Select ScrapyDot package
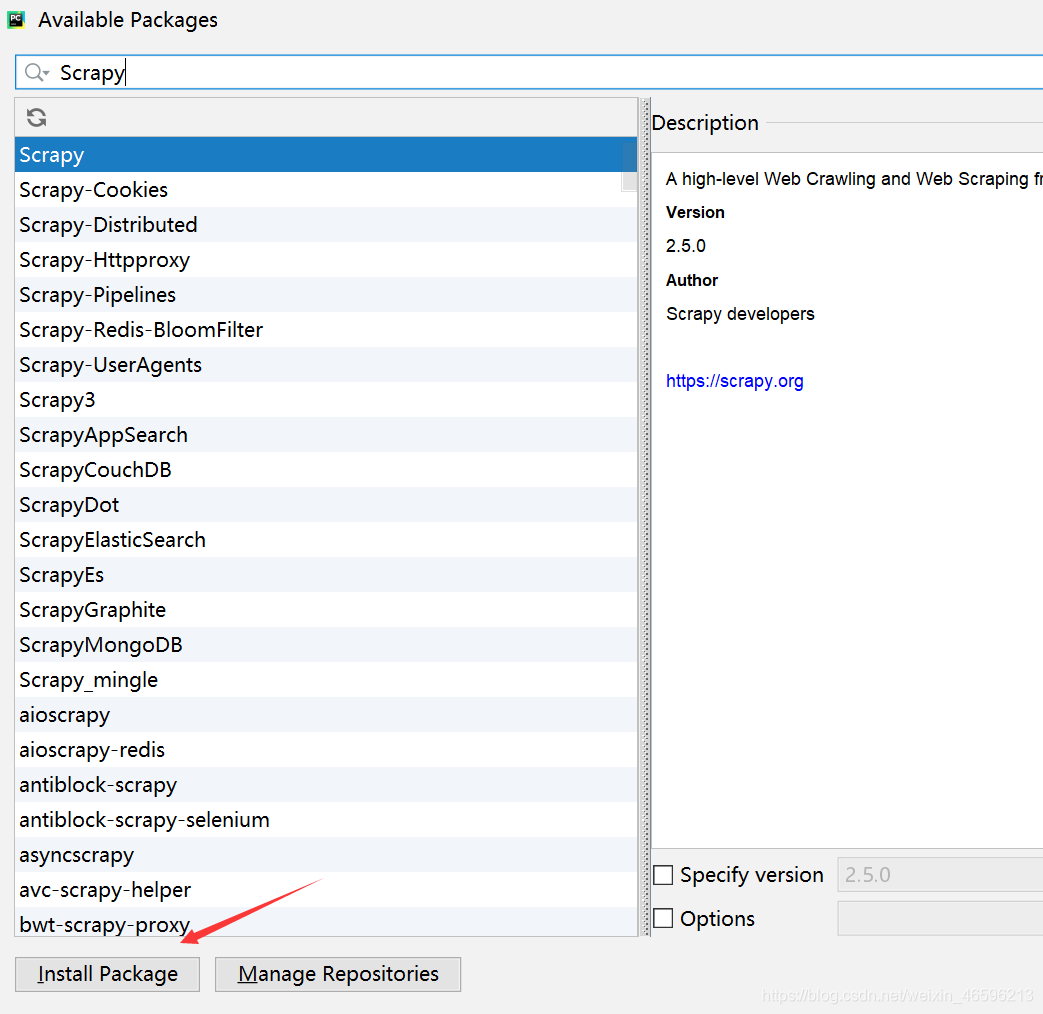Screen dimensions: 1043x1014 326,505
